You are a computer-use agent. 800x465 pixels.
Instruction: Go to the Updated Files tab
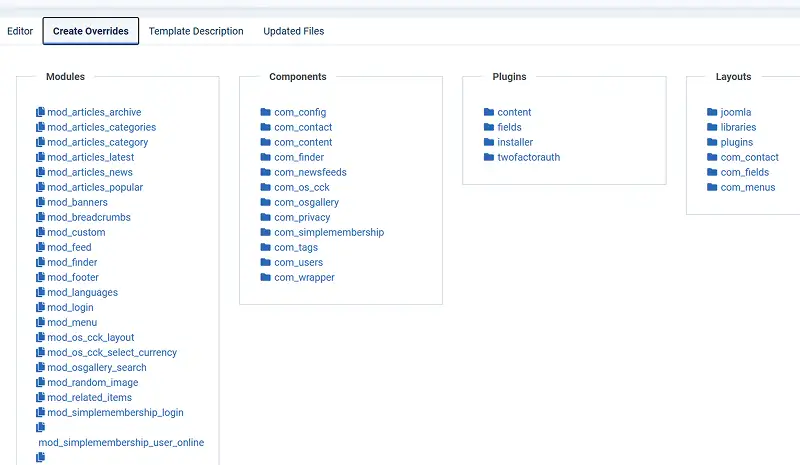[293, 31]
